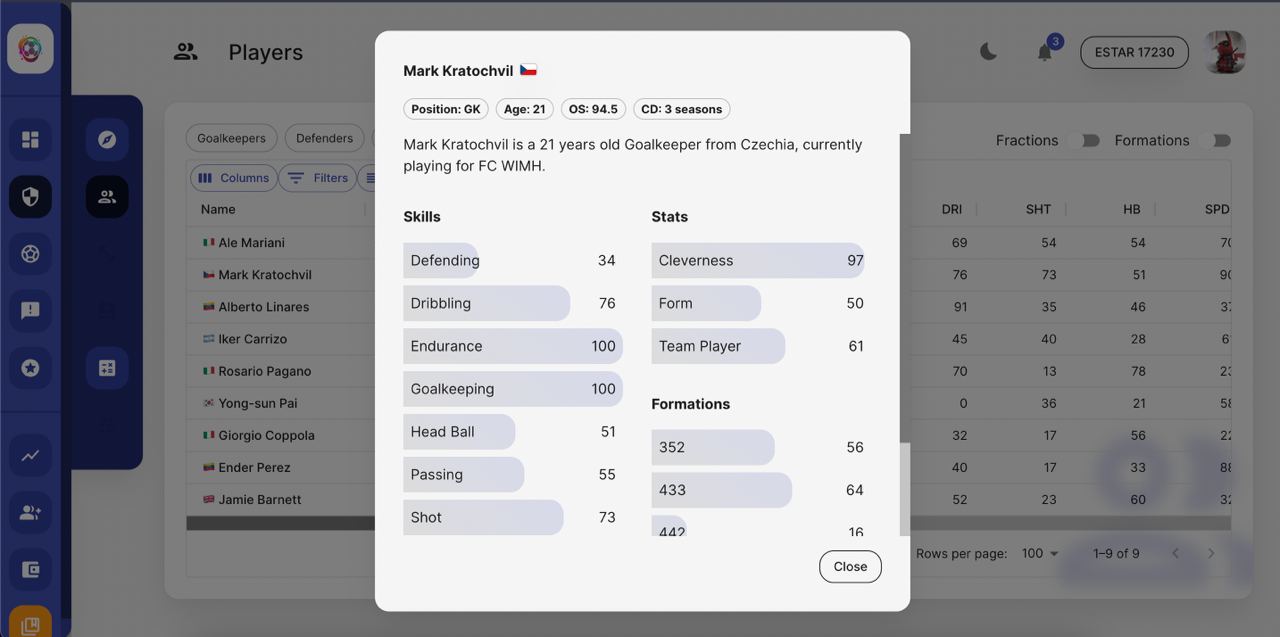Click the ESTAR 17230 balance button
The width and height of the screenshot is (1280, 637).
point(1134,52)
